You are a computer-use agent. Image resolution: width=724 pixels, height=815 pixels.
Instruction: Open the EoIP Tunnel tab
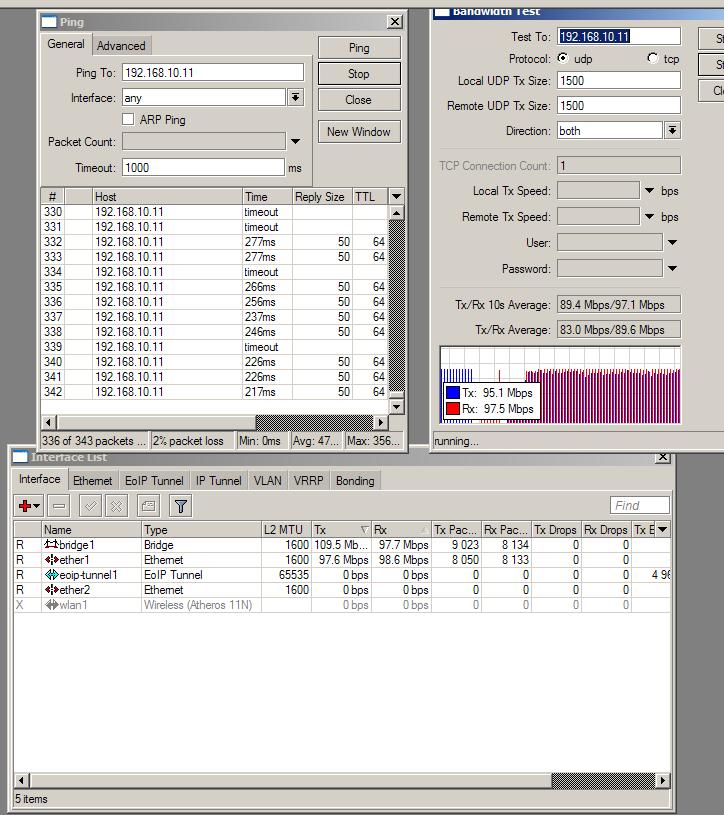point(154,481)
